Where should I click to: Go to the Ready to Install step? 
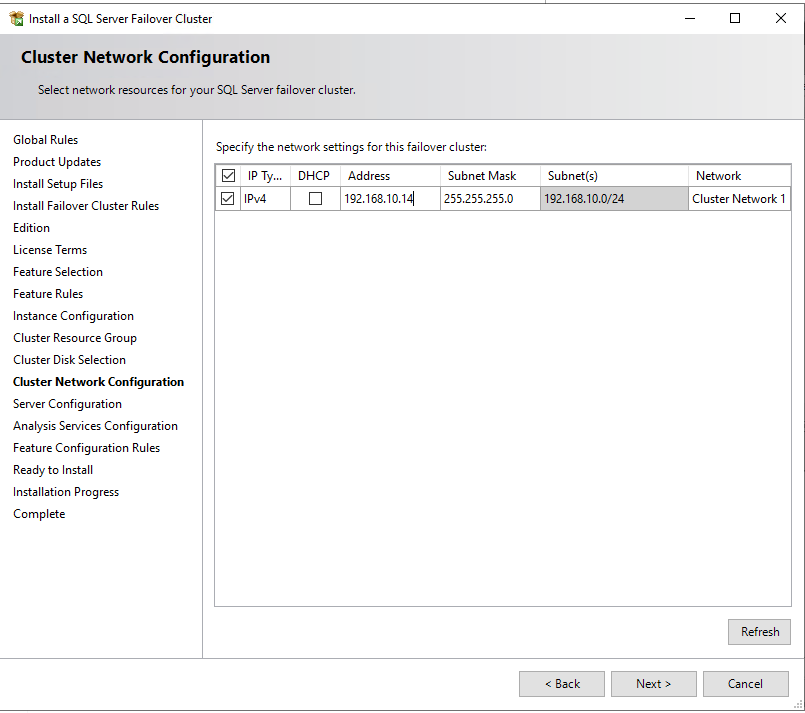click(x=53, y=470)
